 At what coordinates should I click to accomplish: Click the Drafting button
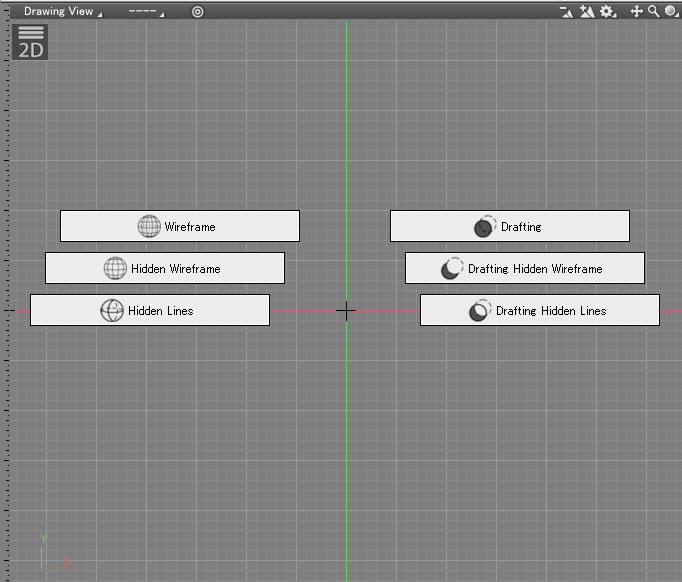coord(510,226)
